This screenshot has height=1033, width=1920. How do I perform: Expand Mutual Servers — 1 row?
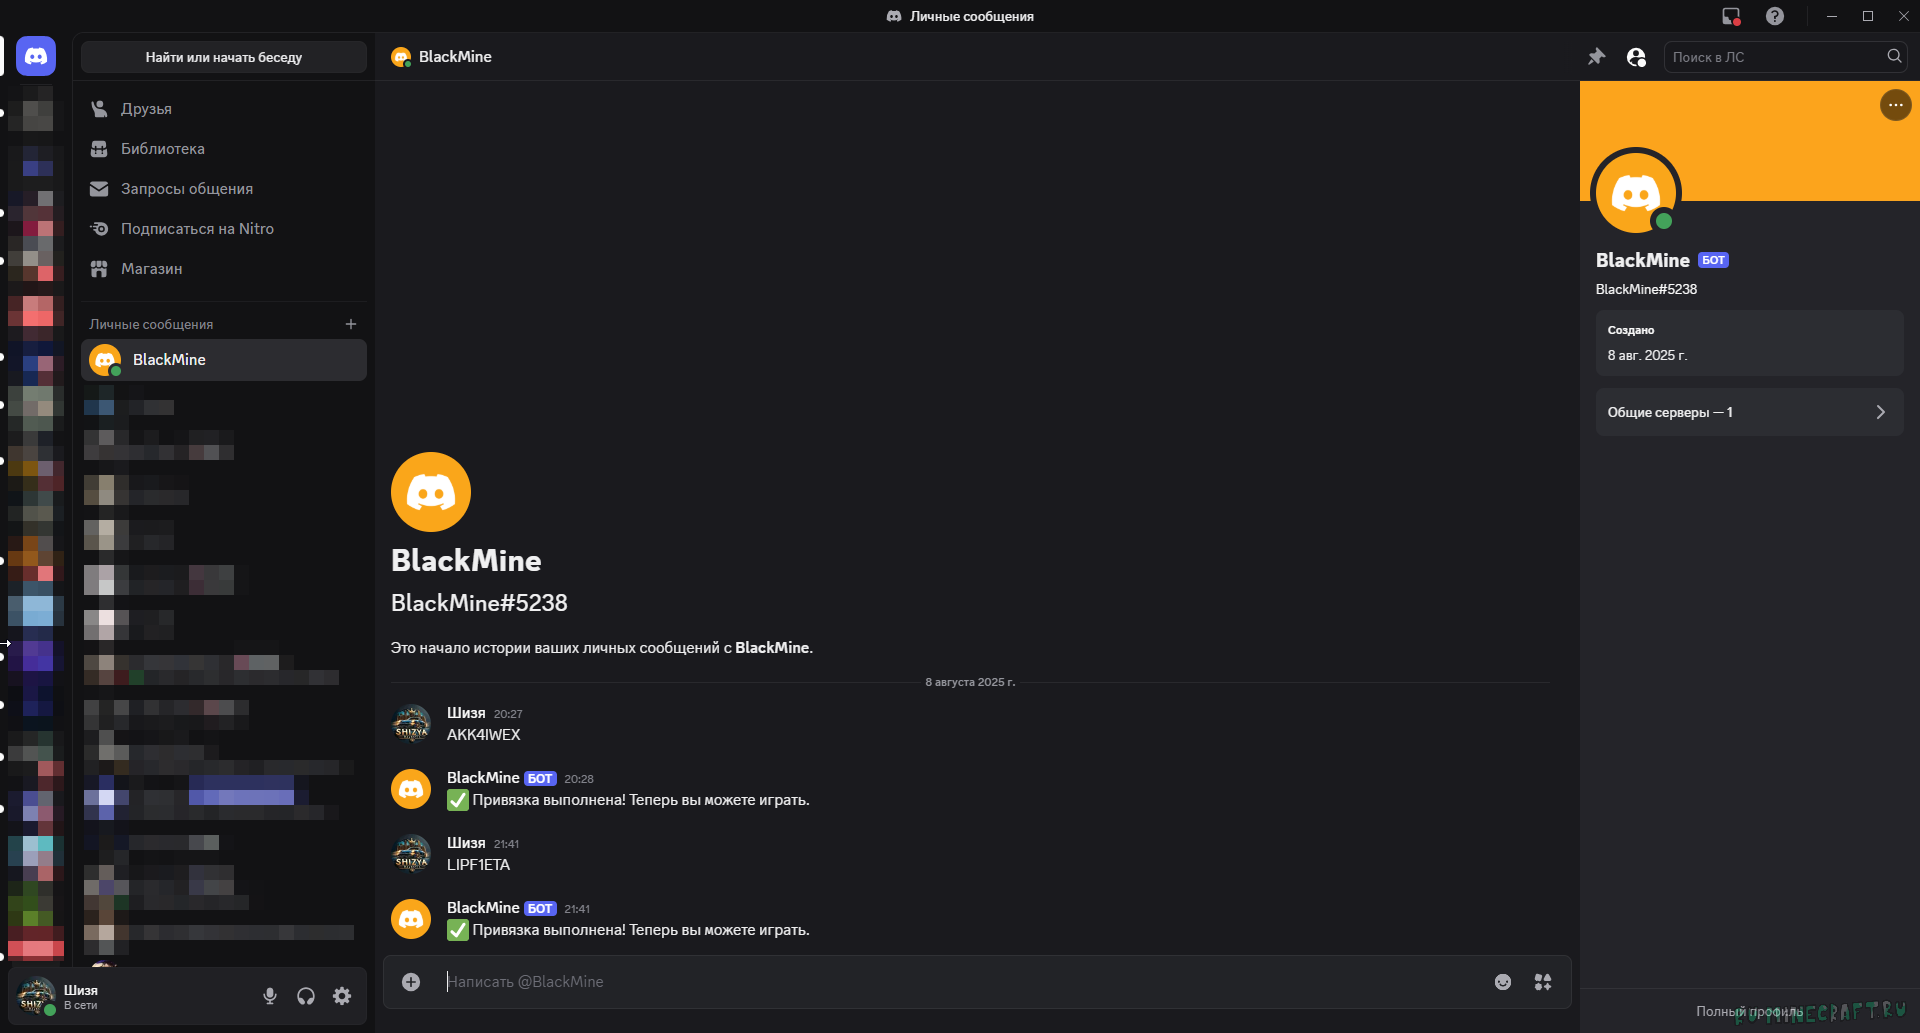(x=1749, y=412)
